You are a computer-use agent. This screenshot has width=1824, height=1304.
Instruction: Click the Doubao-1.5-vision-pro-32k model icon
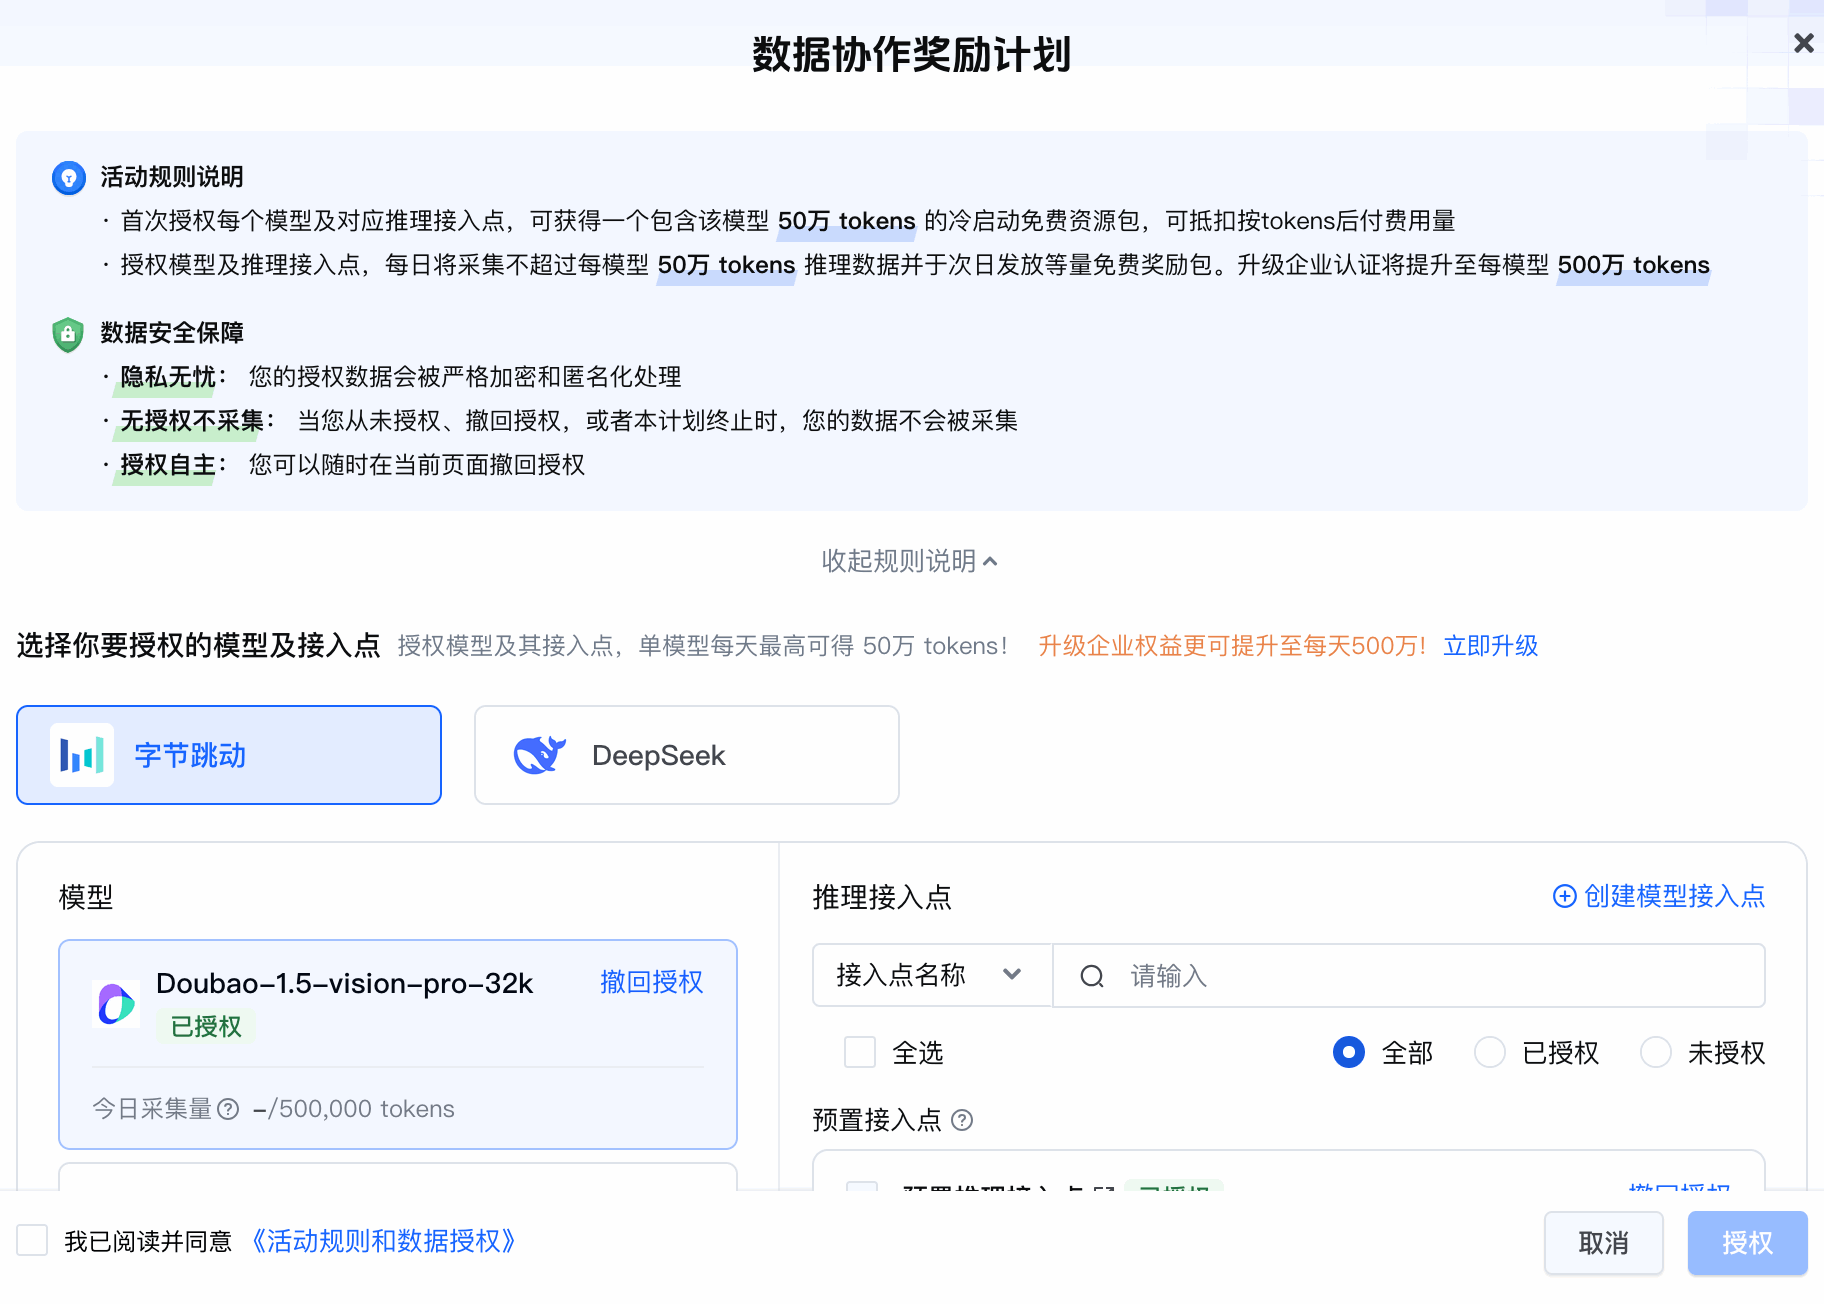click(116, 1003)
